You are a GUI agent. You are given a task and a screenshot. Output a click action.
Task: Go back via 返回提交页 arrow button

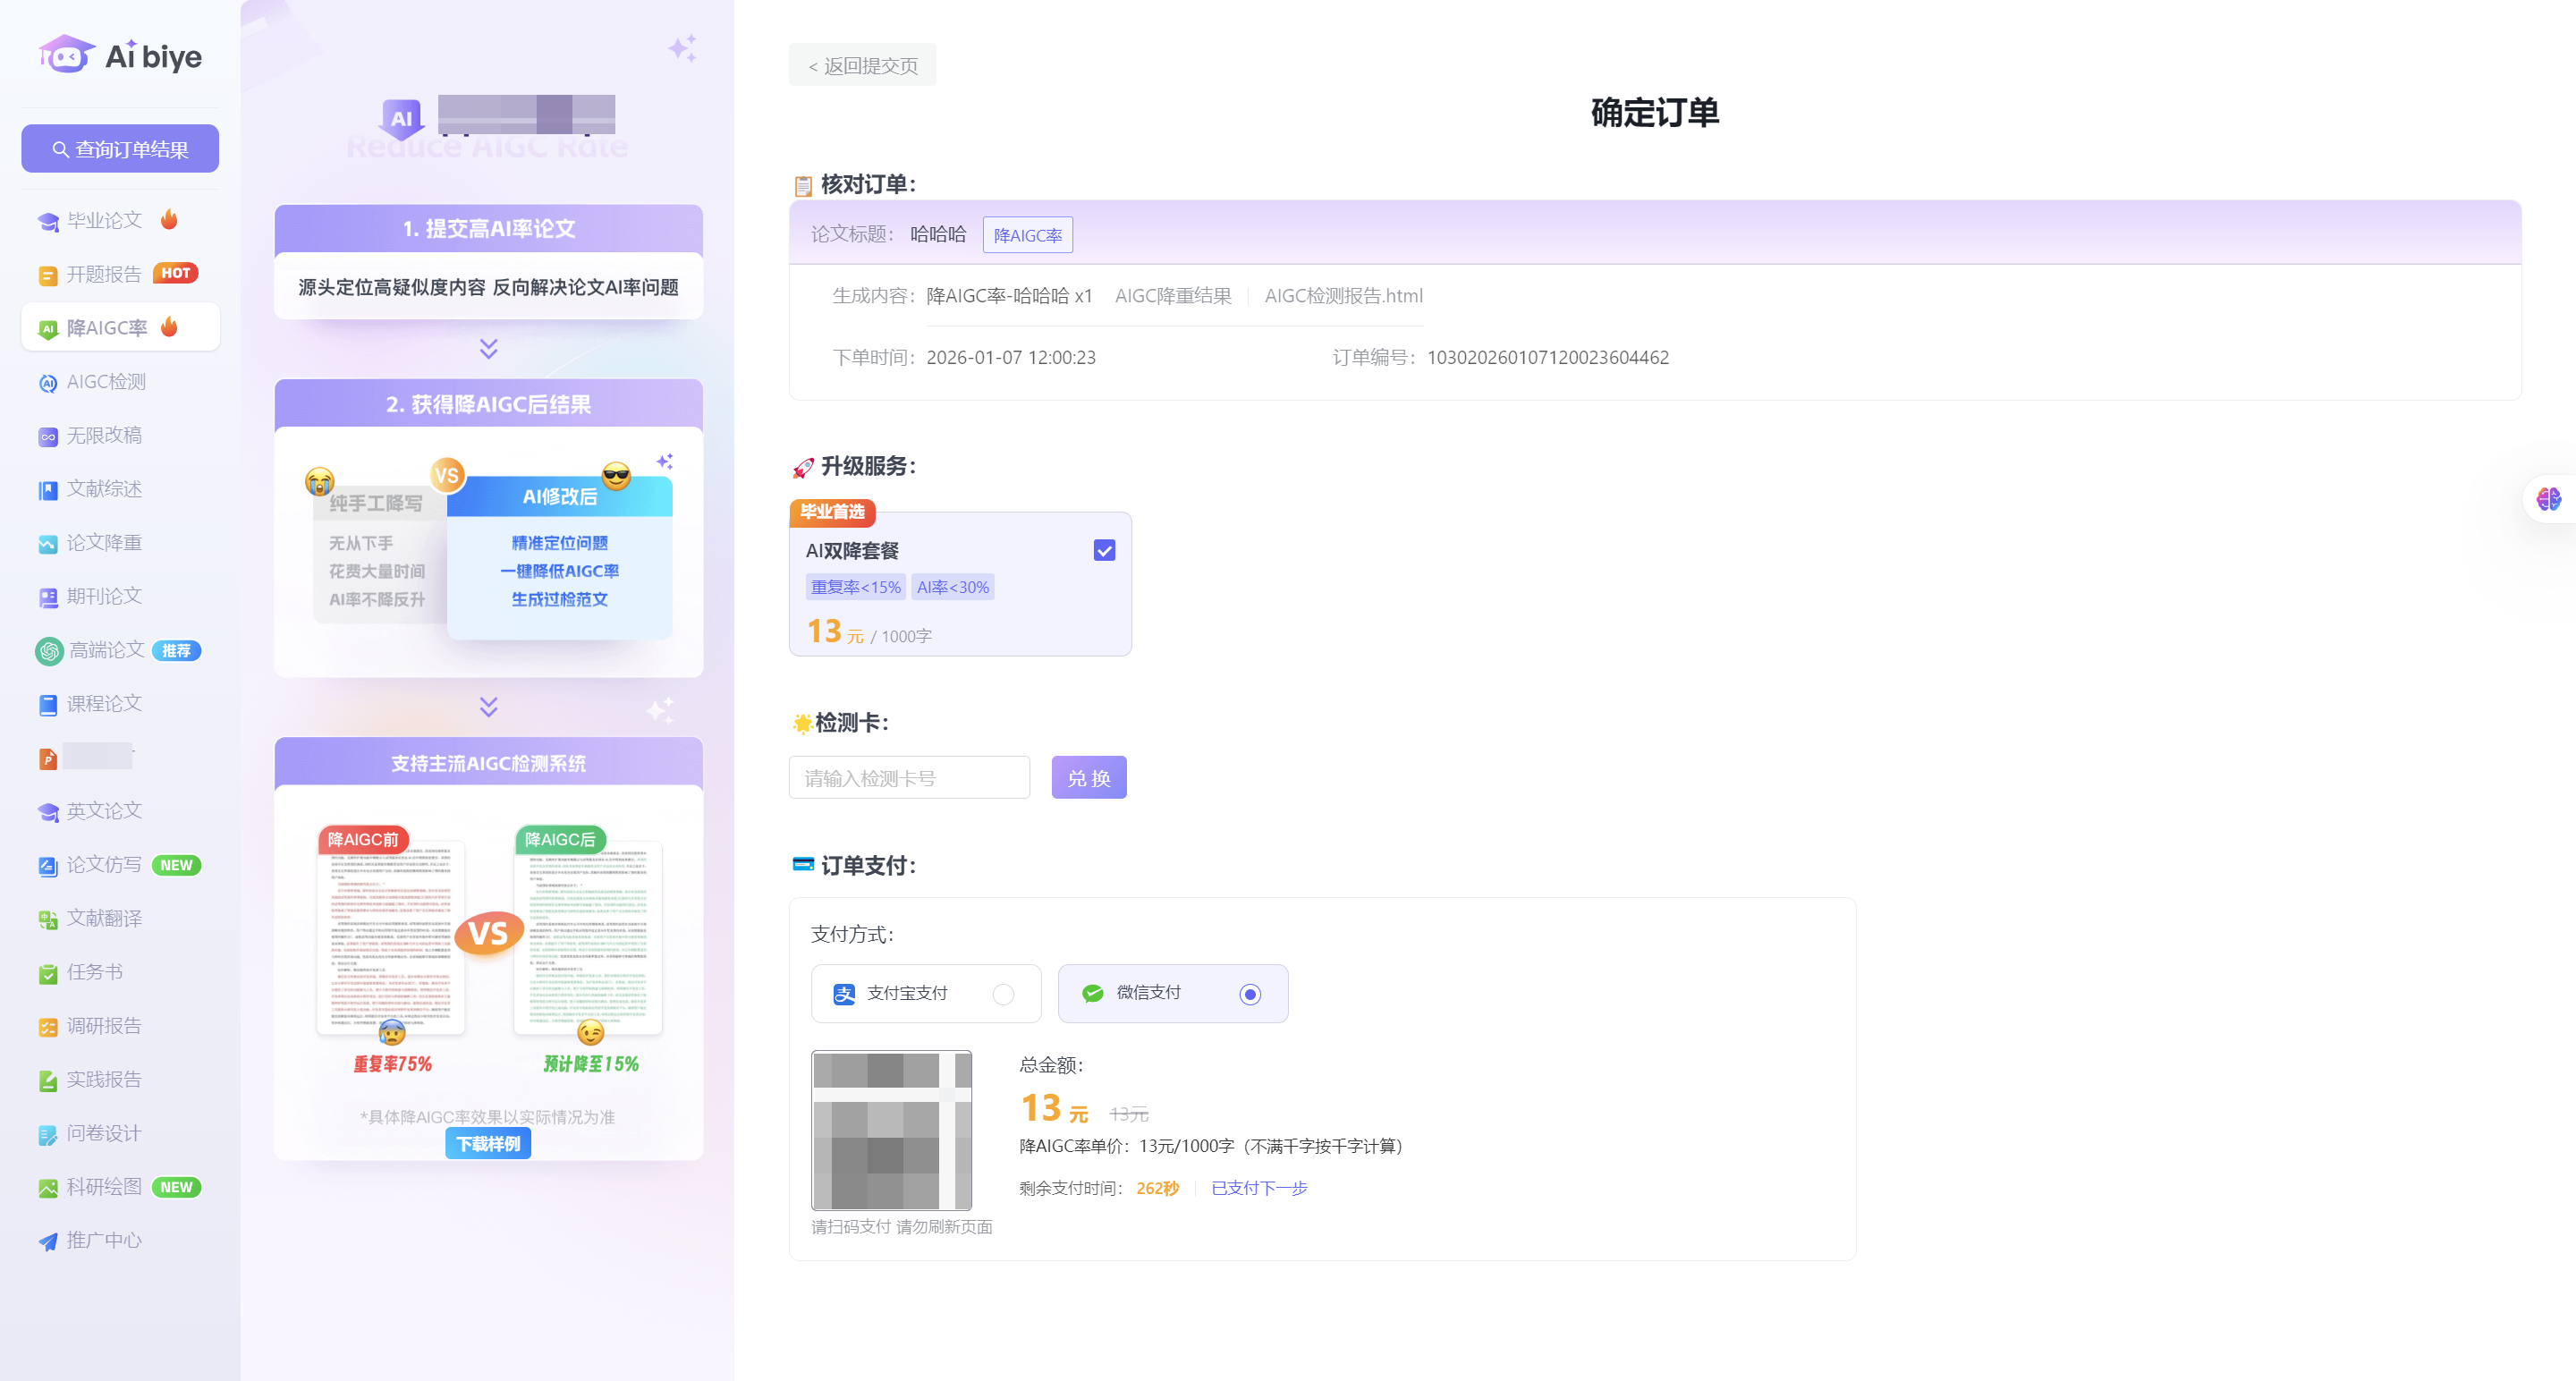coord(862,65)
